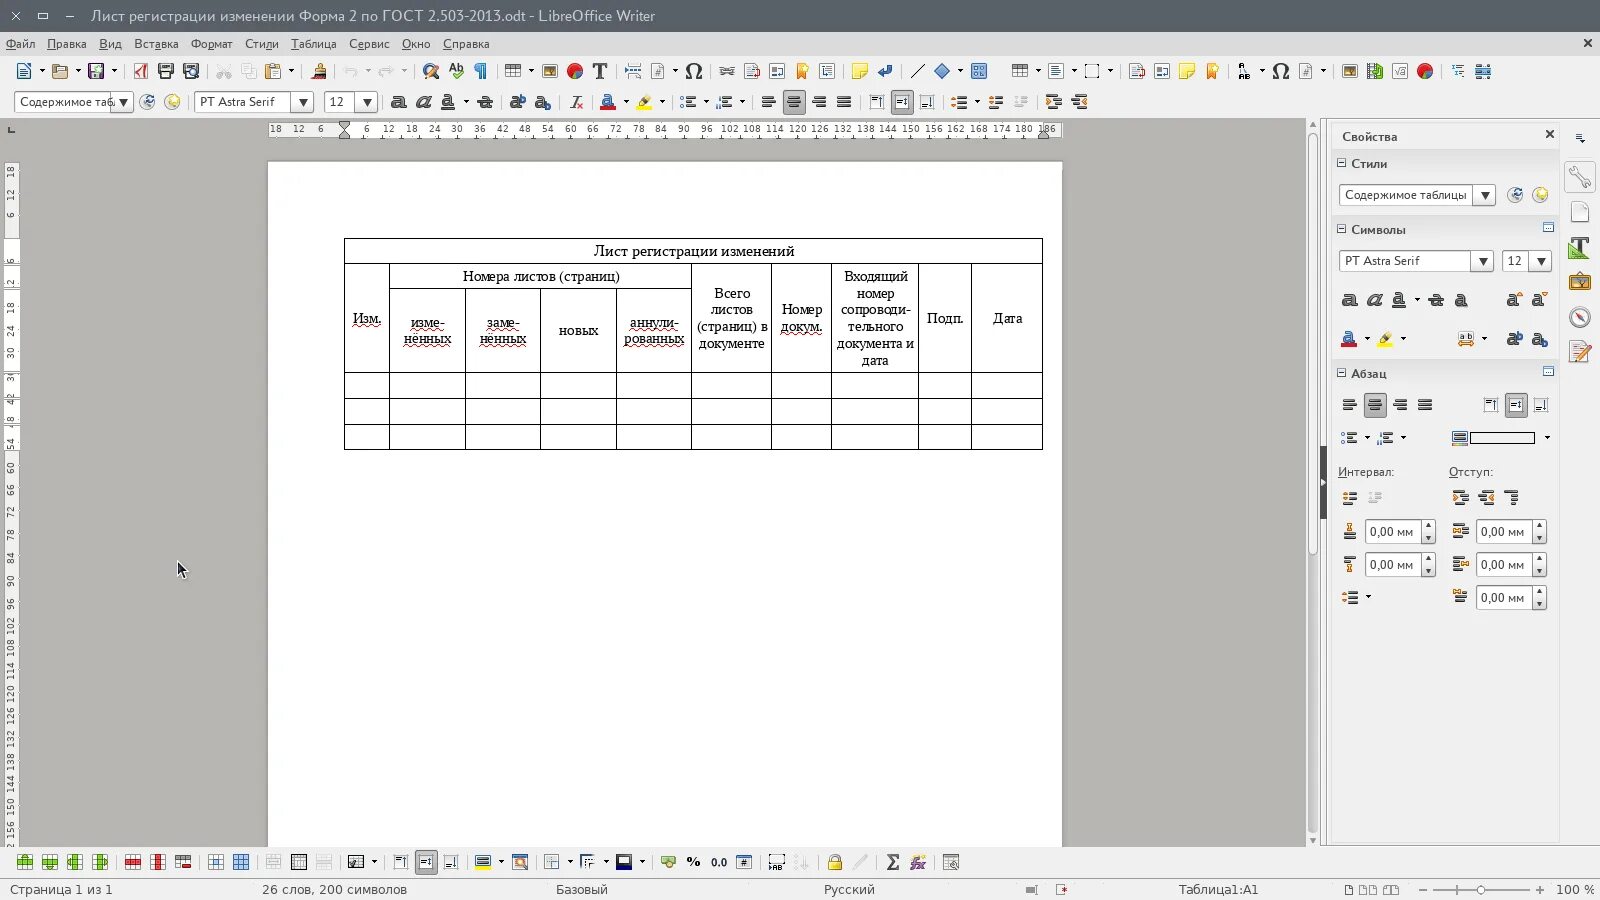
Task: Open the Справка menu
Action: pos(466,44)
